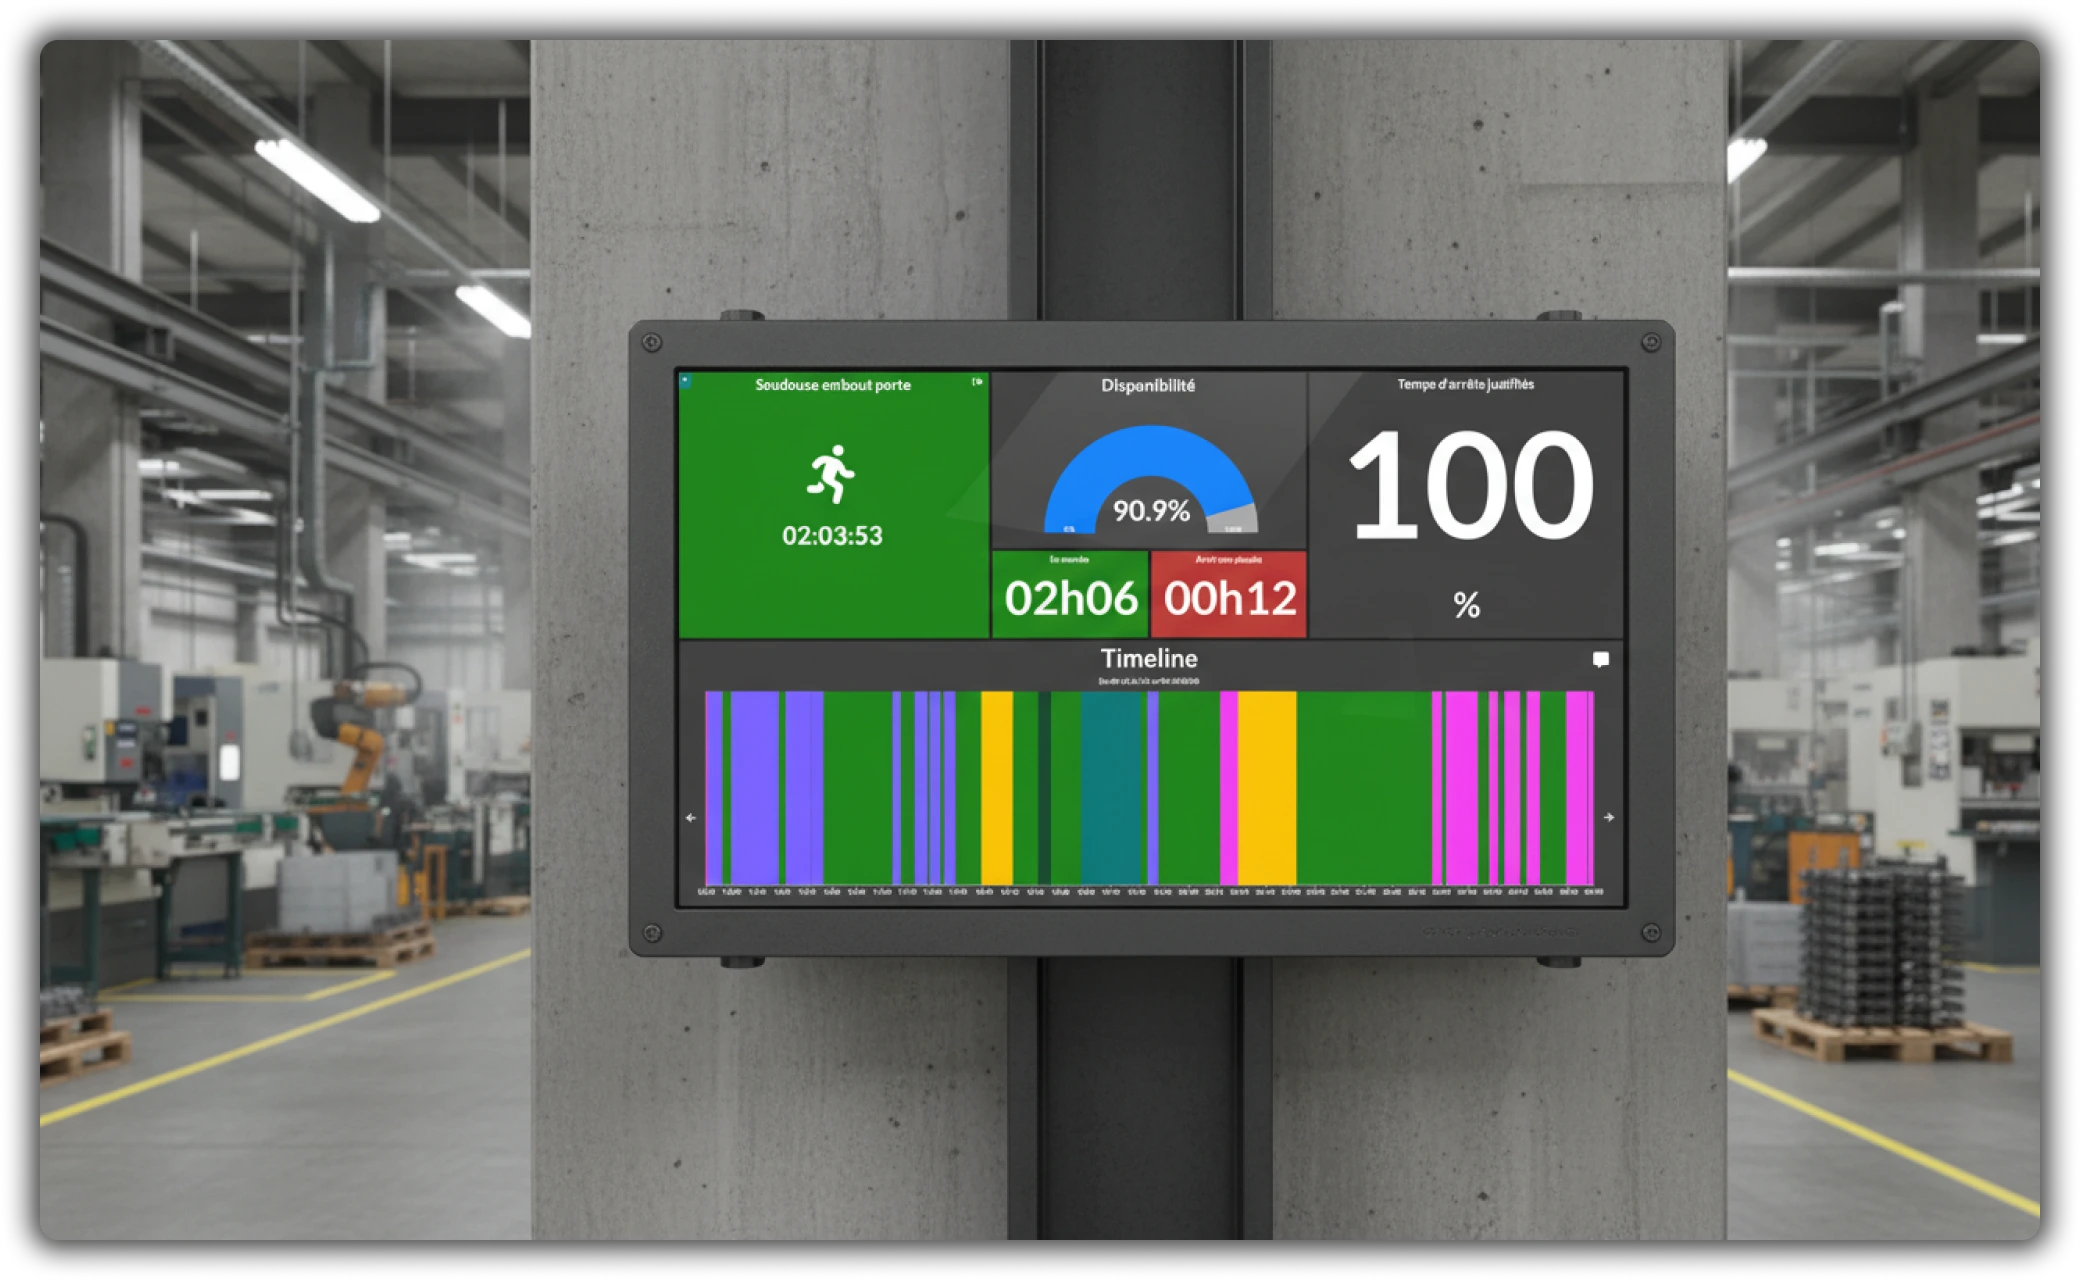2080x1280 pixels.
Task: Open the green 02h06 running-time tile
Action: tap(1070, 597)
